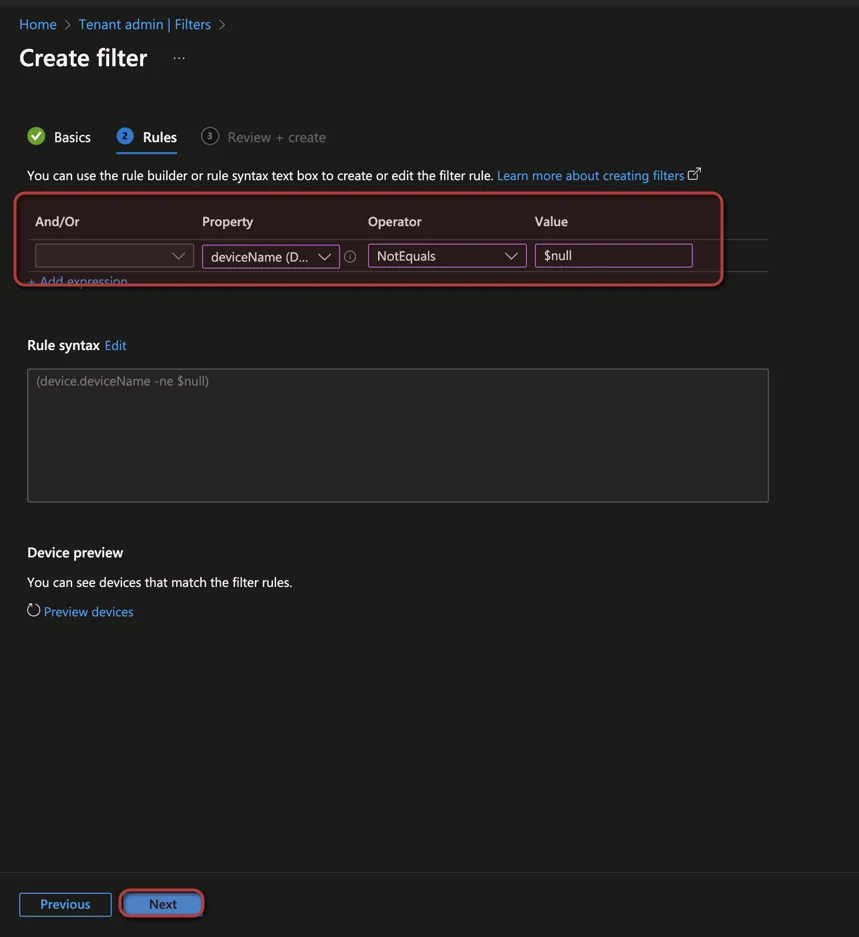Select the Rules step tab
Image resolution: width=859 pixels, height=937 pixels.
pyautogui.click(x=147, y=137)
